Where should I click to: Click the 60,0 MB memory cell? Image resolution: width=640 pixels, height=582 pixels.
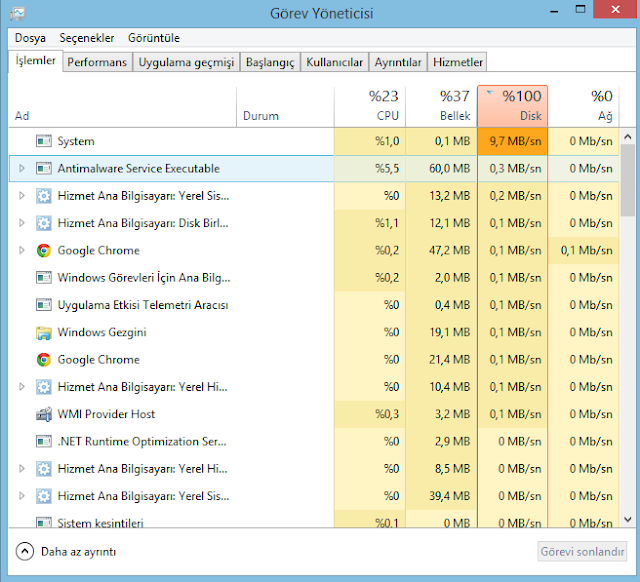pyautogui.click(x=441, y=169)
